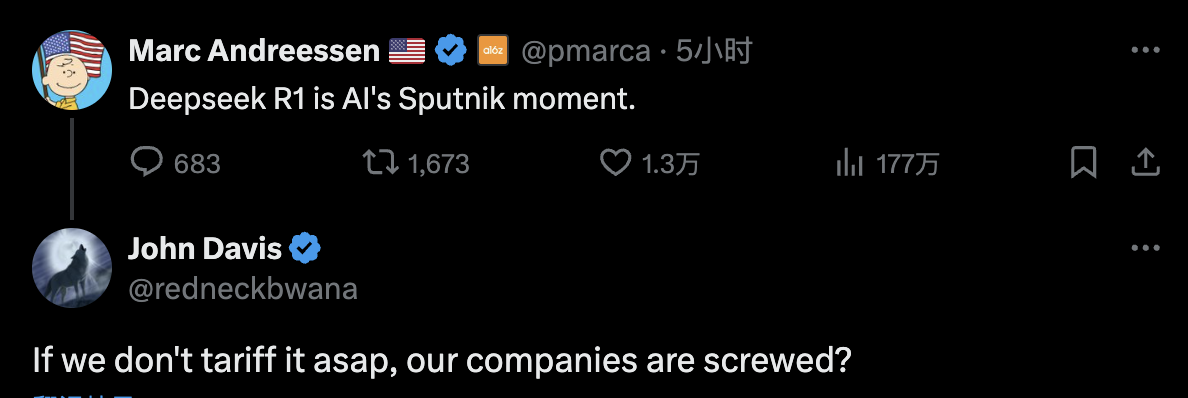Image resolution: width=1188 pixels, height=398 pixels.
Task: Toggle like on the Sputnik moment tweet
Action: coord(615,163)
